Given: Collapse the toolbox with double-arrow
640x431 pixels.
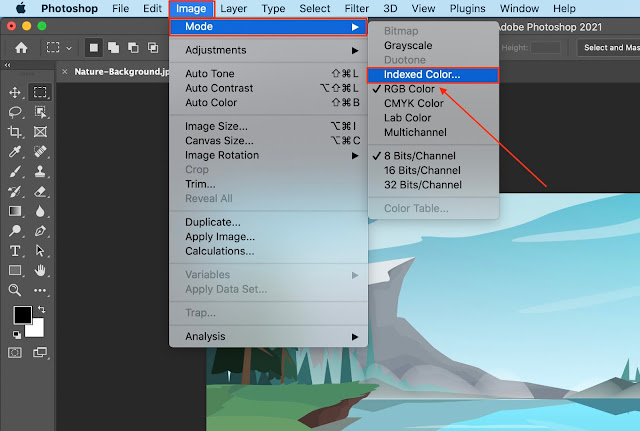Looking at the screenshot, I should pos(7,65).
